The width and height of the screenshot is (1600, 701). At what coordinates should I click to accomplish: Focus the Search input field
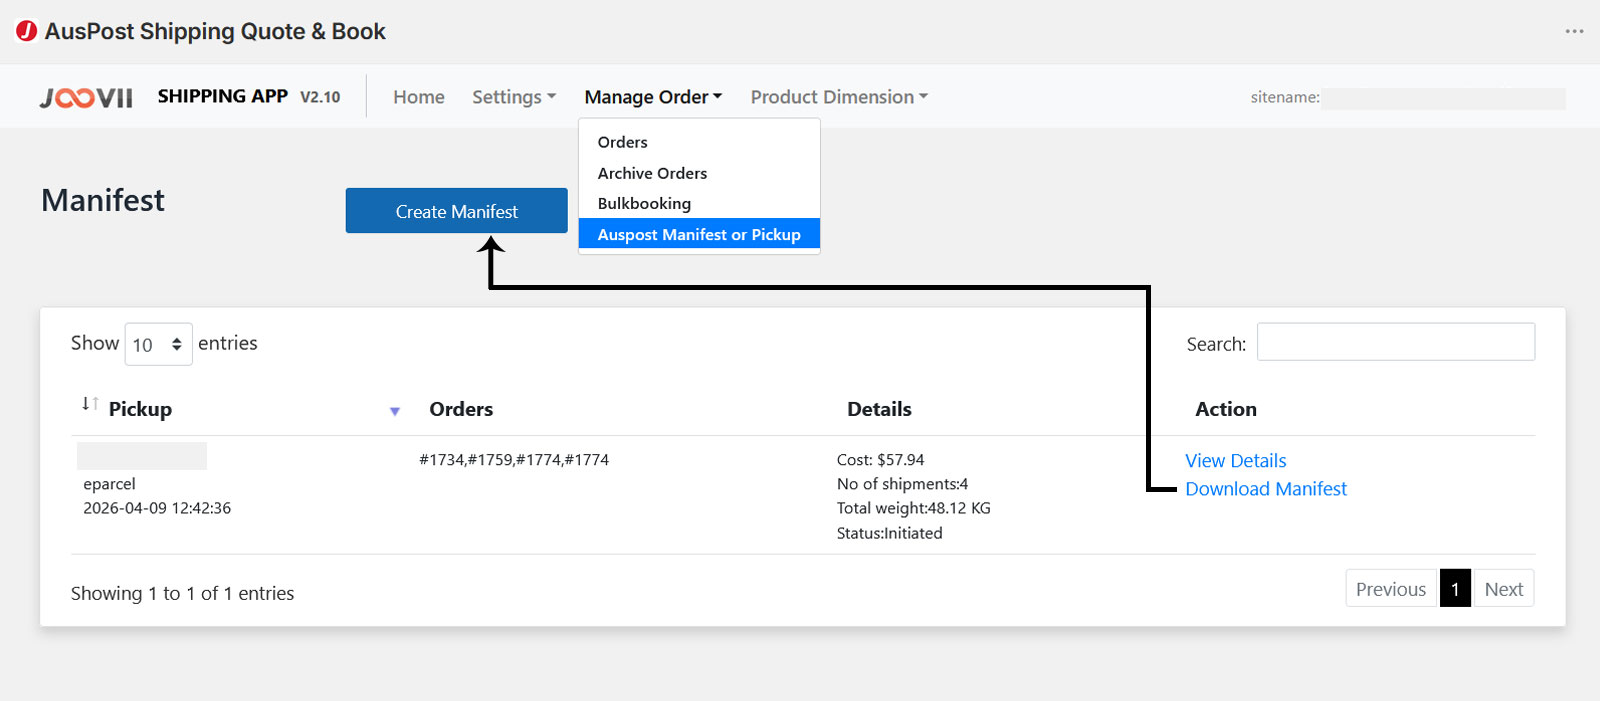pos(1395,342)
